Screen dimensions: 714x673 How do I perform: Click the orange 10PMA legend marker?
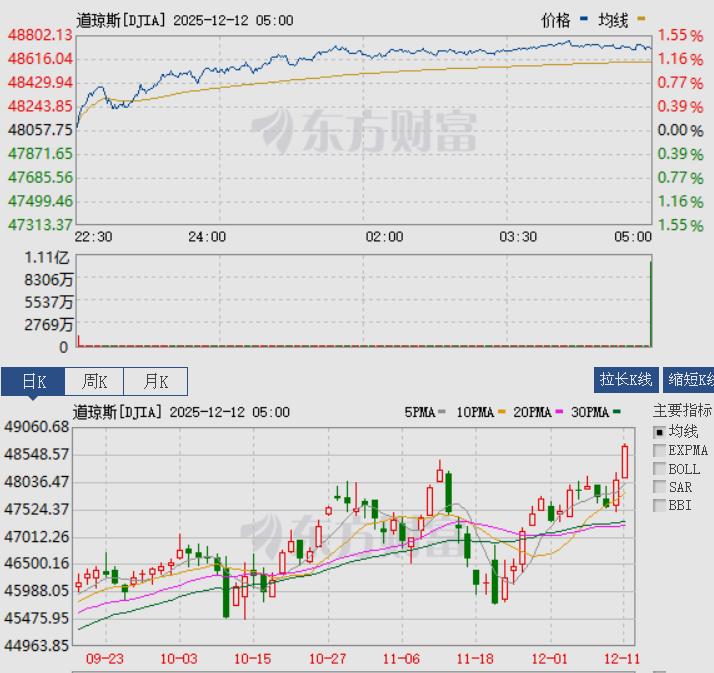pos(502,412)
